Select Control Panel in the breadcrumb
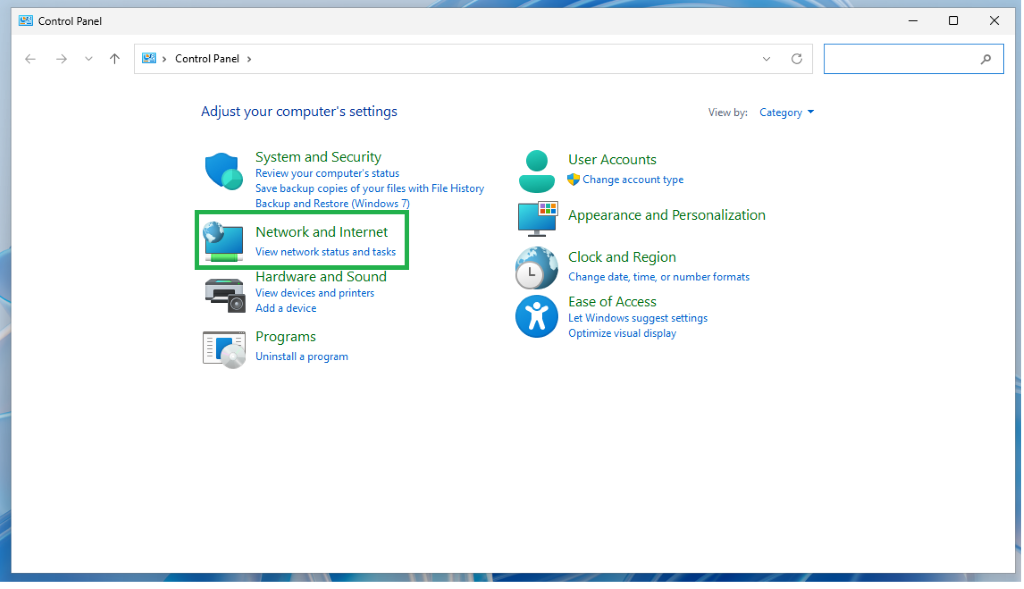The image size is (1024, 589). (x=207, y=59)
